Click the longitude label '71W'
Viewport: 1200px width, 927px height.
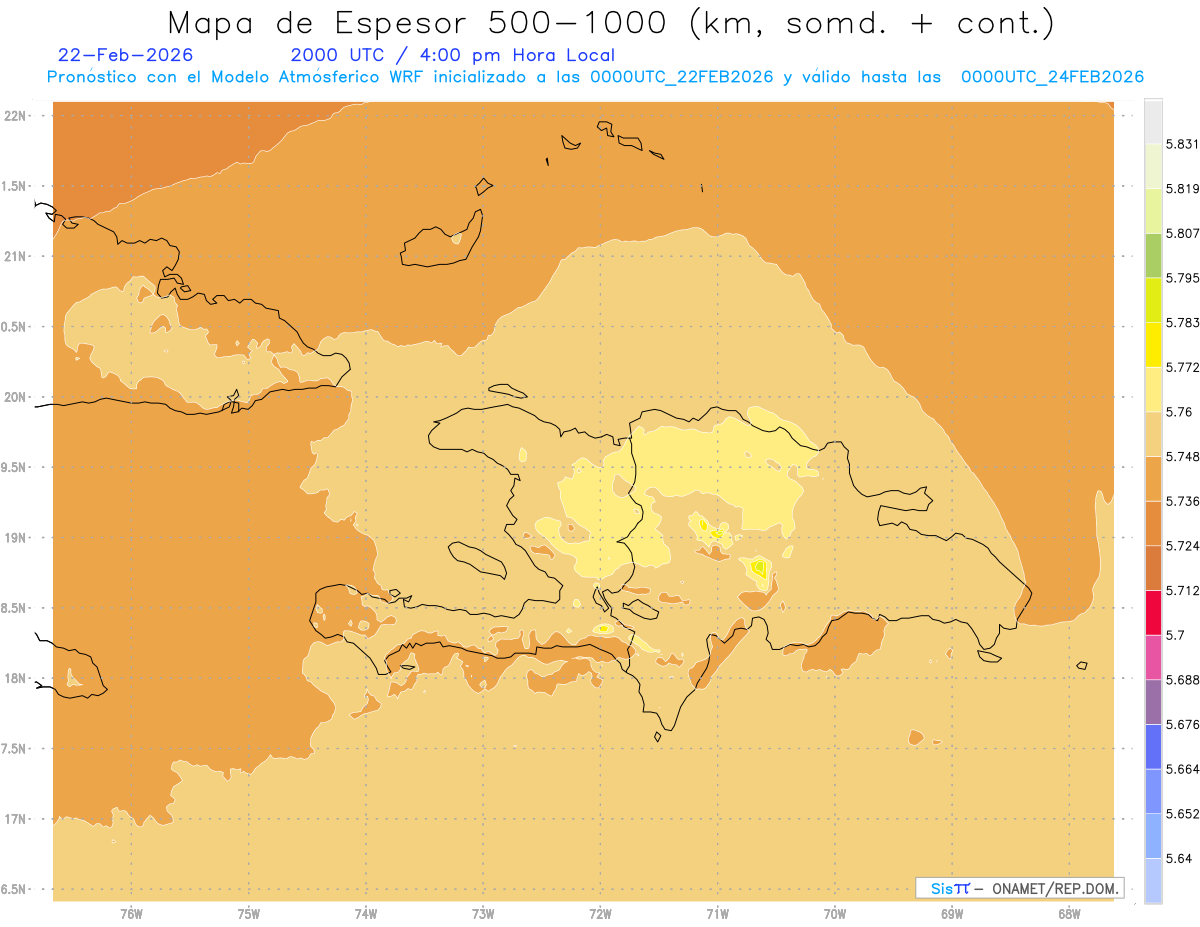point(717,913)
